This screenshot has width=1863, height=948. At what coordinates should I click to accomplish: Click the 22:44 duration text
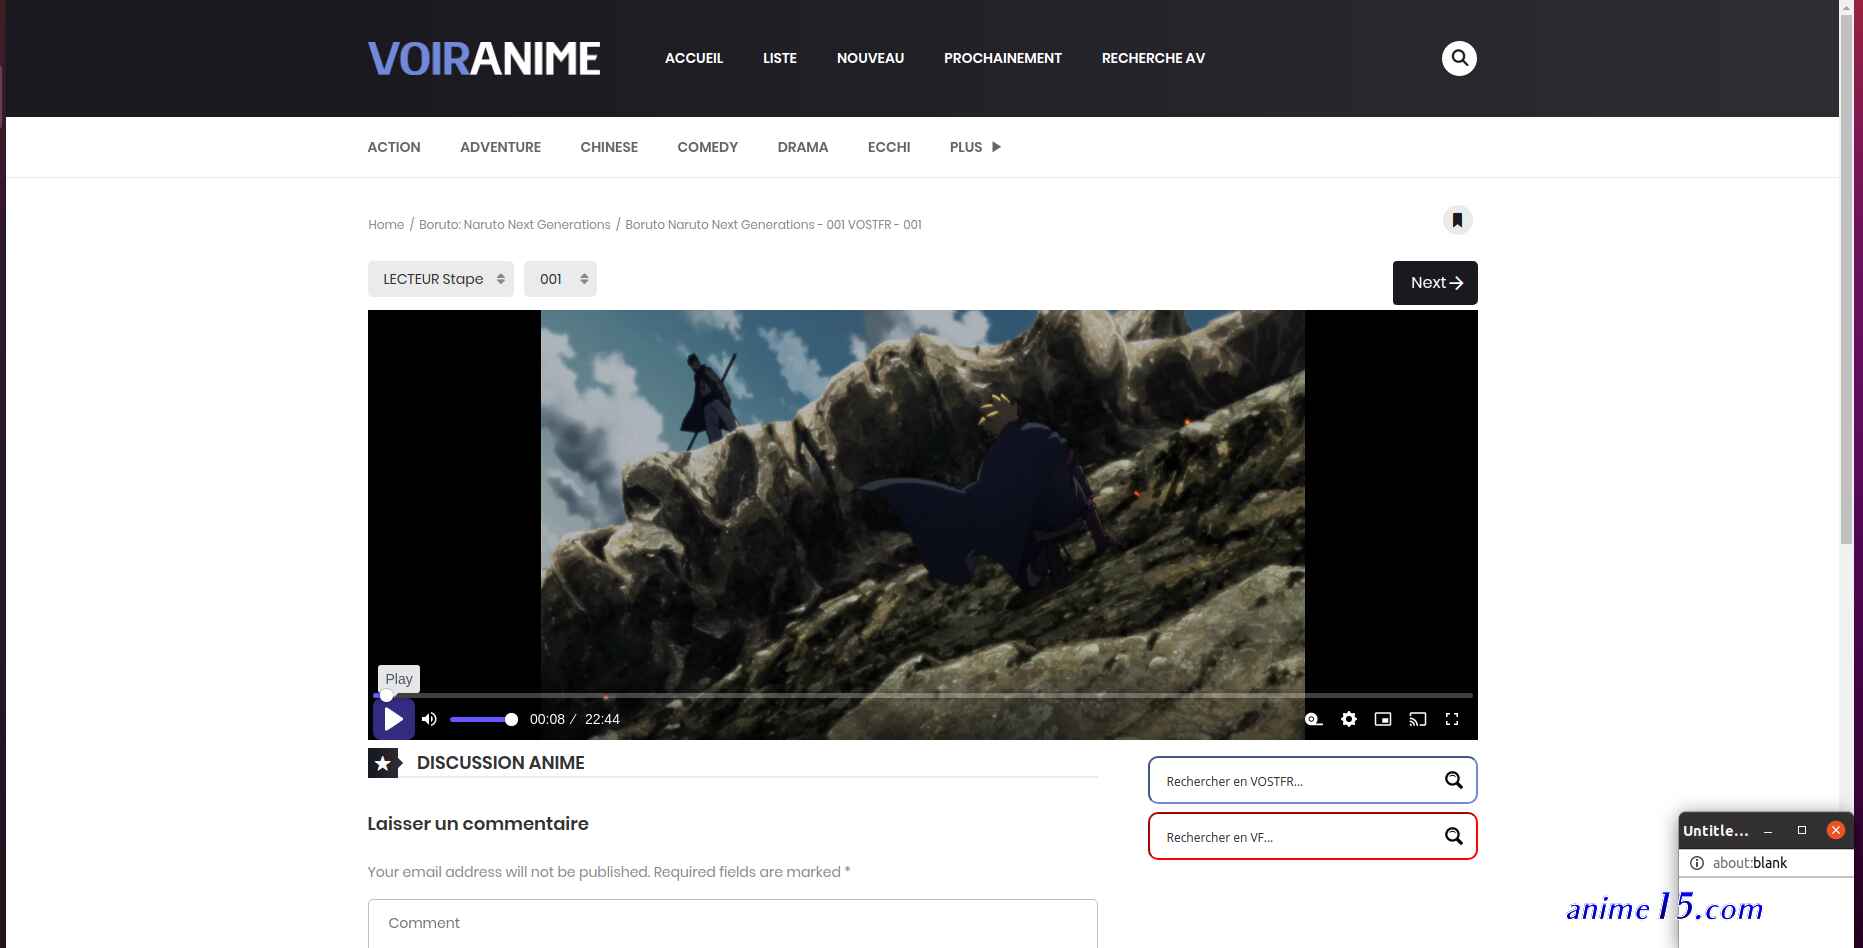point(602,719)
